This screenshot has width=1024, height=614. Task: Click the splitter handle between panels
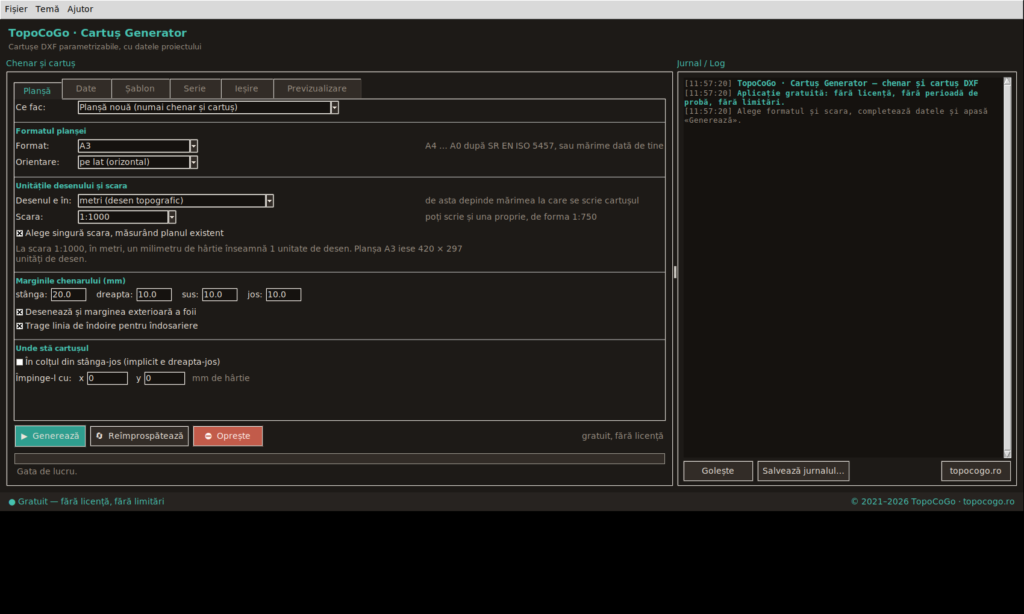click(675, 272)
